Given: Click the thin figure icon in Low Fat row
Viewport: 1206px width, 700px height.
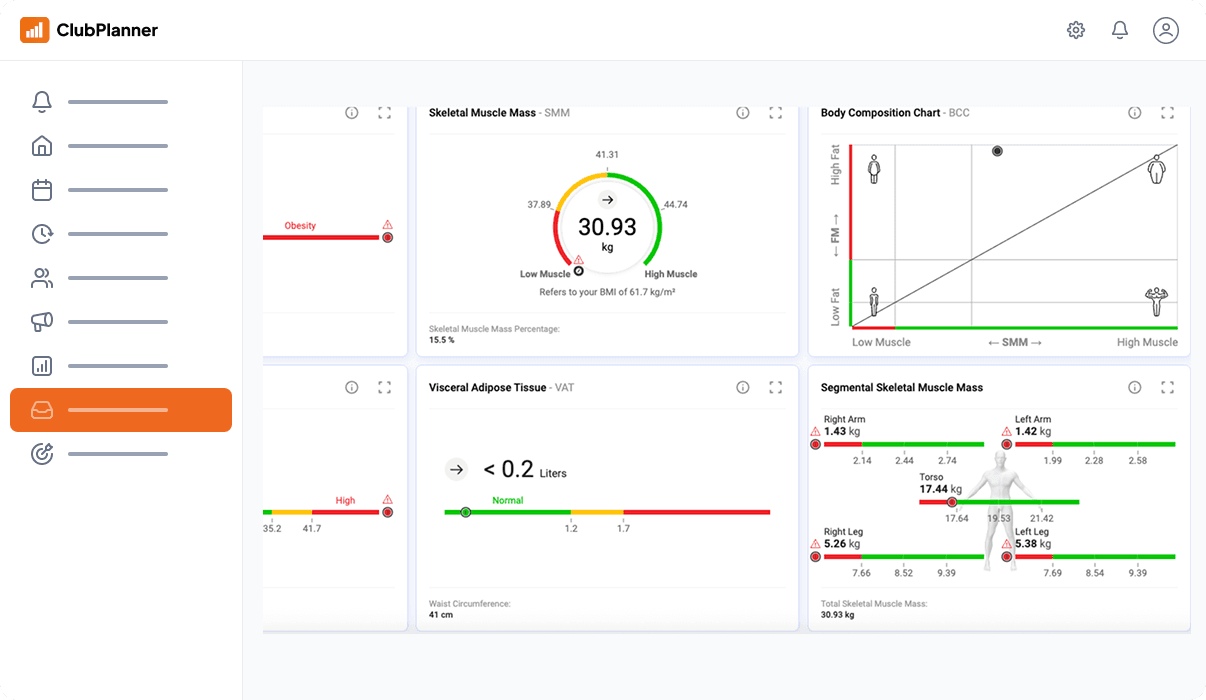Looking at the screenshot, I should 874,302.
